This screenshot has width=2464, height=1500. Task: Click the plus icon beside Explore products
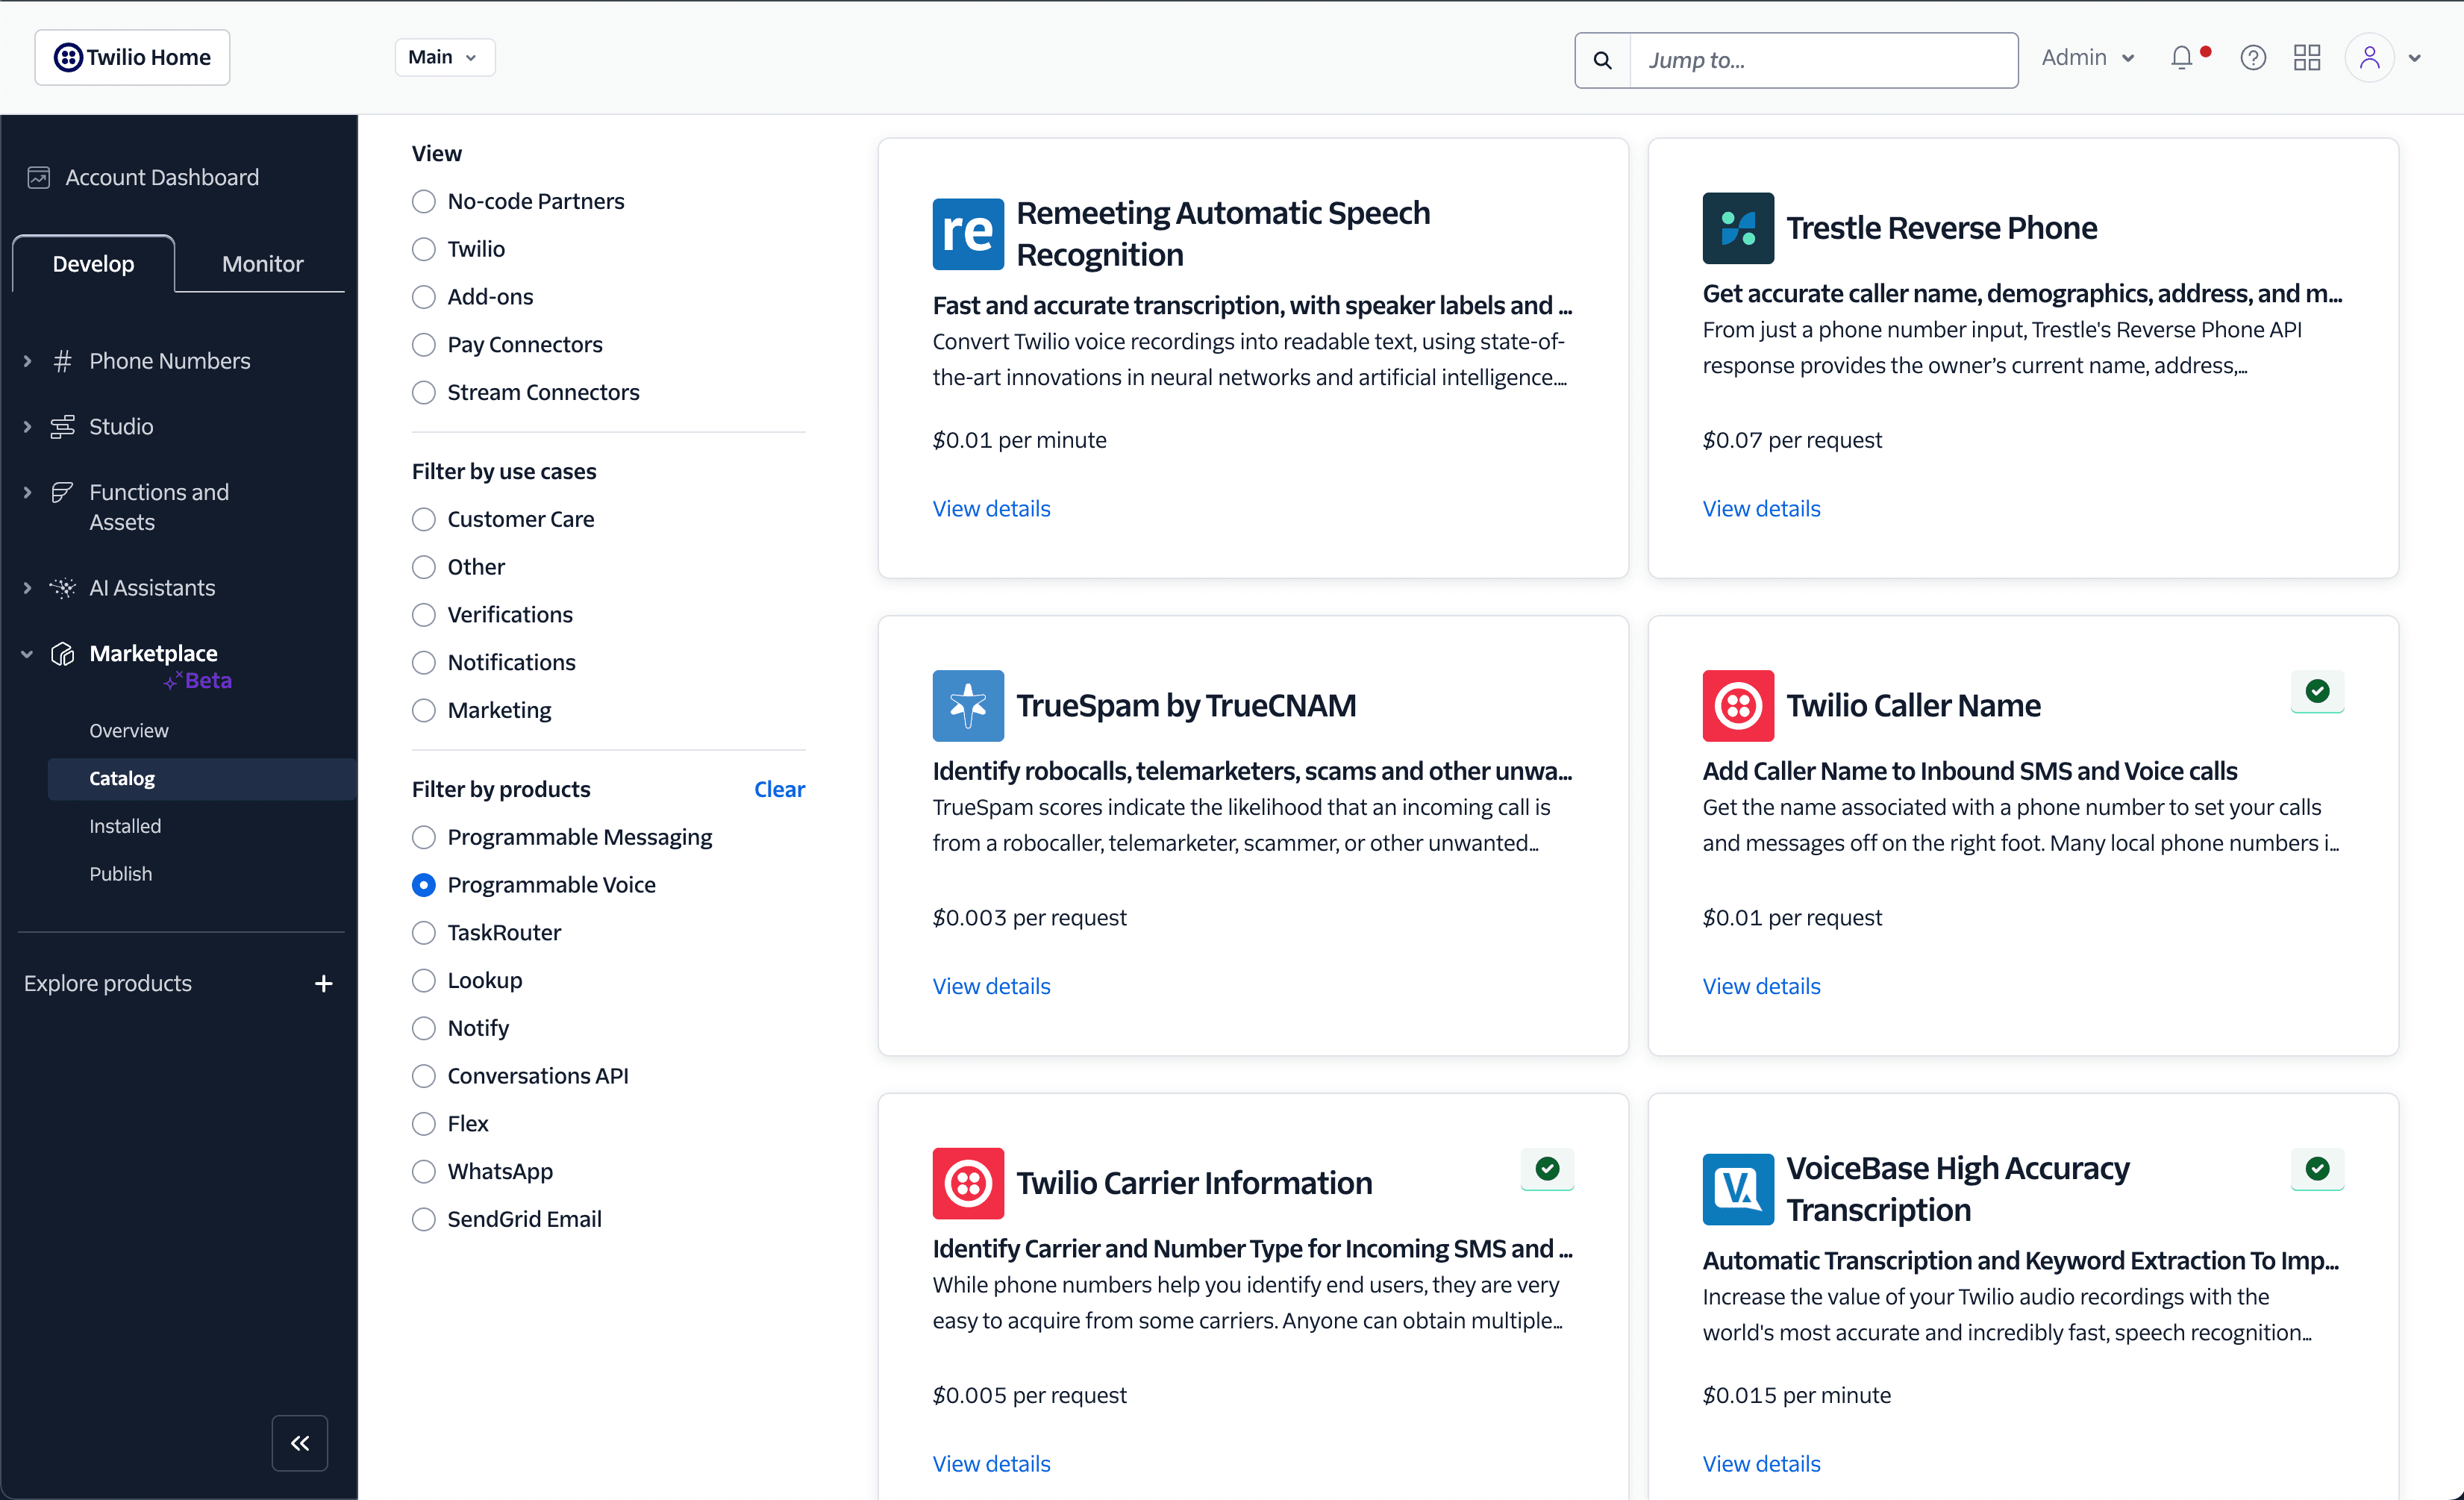(323, 983)
